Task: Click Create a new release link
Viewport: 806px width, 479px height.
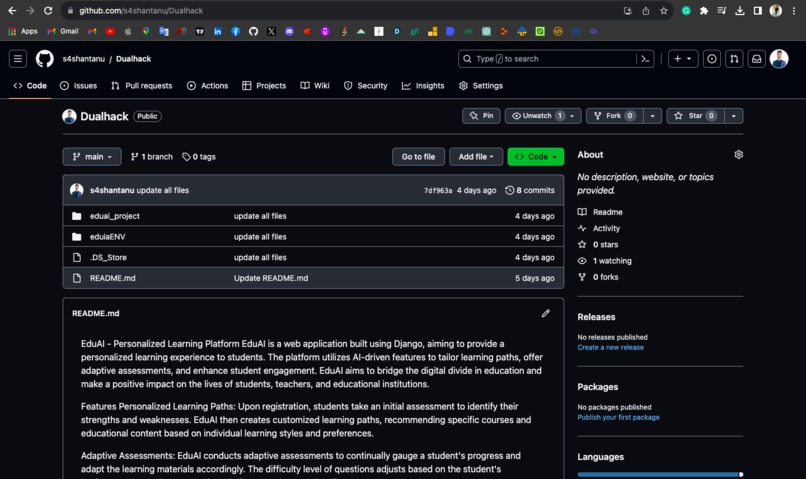Action: click(x=610, y=347)
